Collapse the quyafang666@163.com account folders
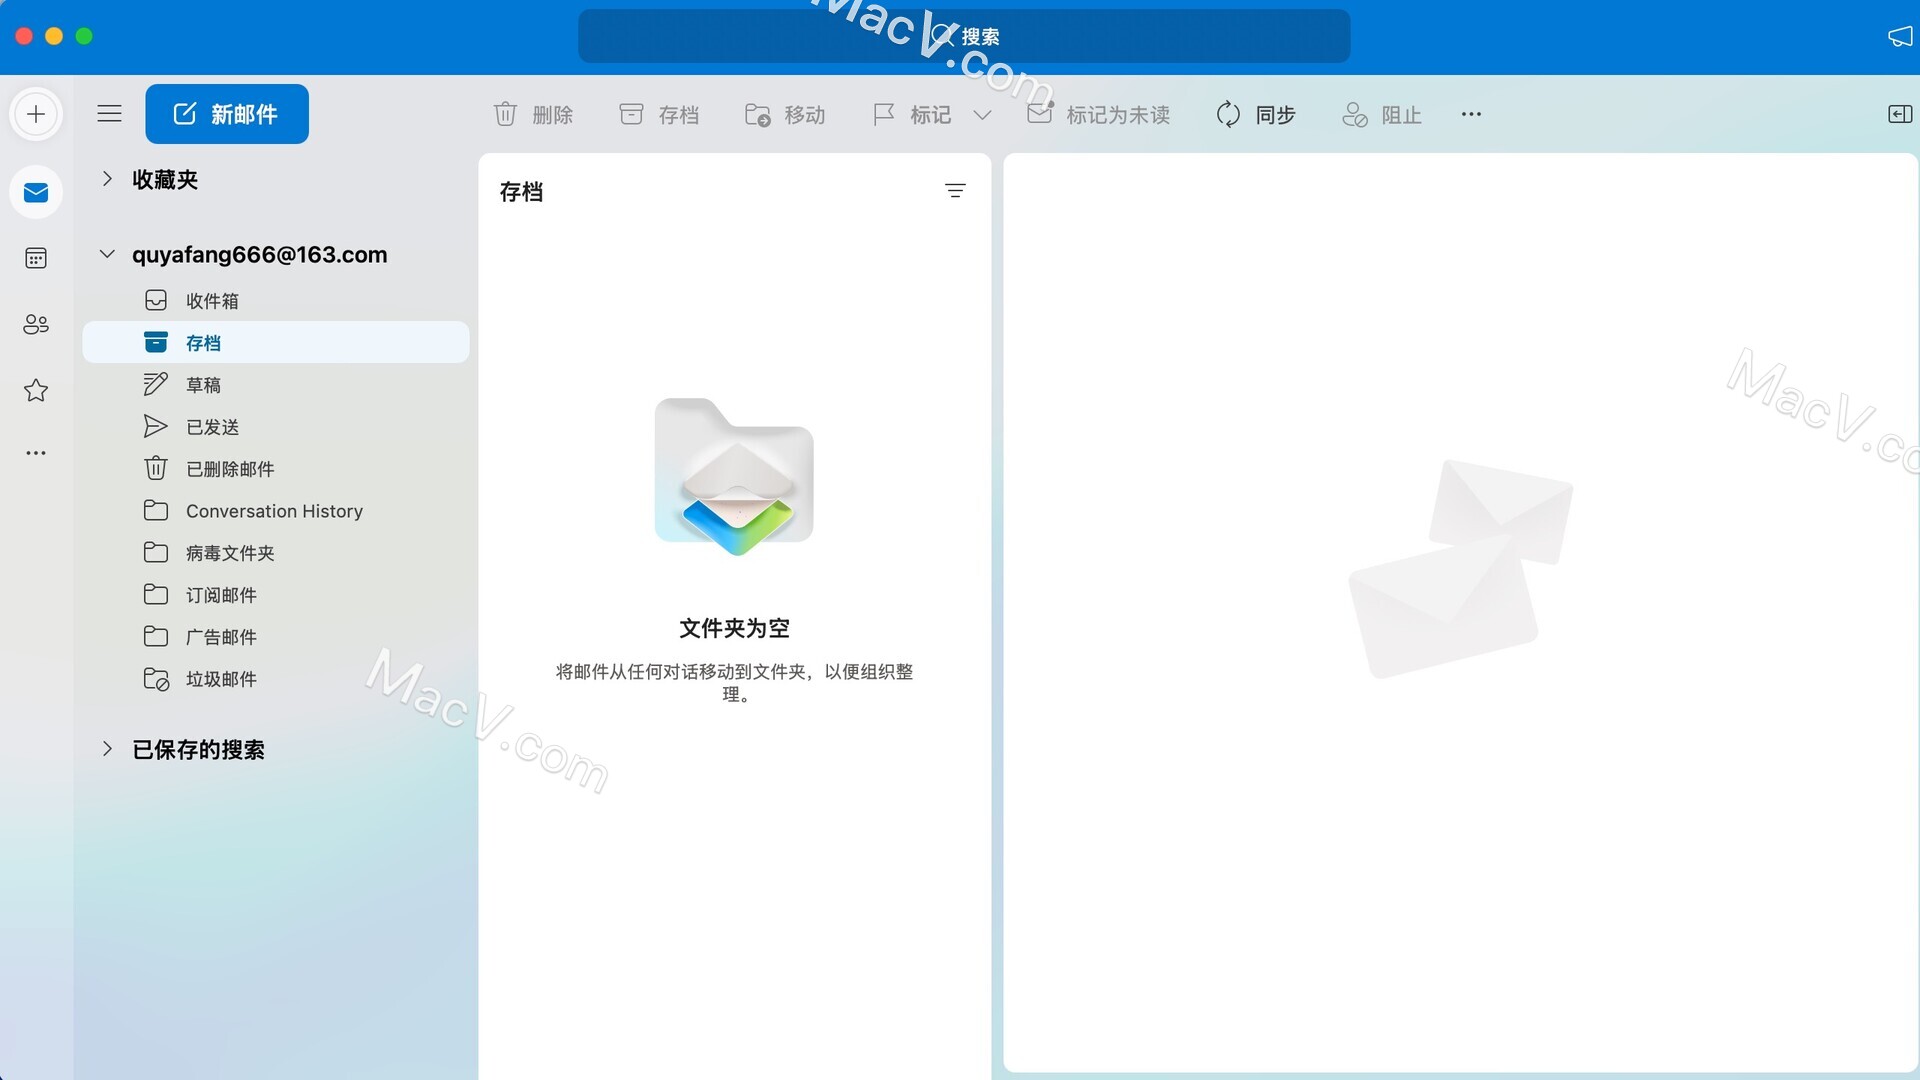 (x=107, y=253)
